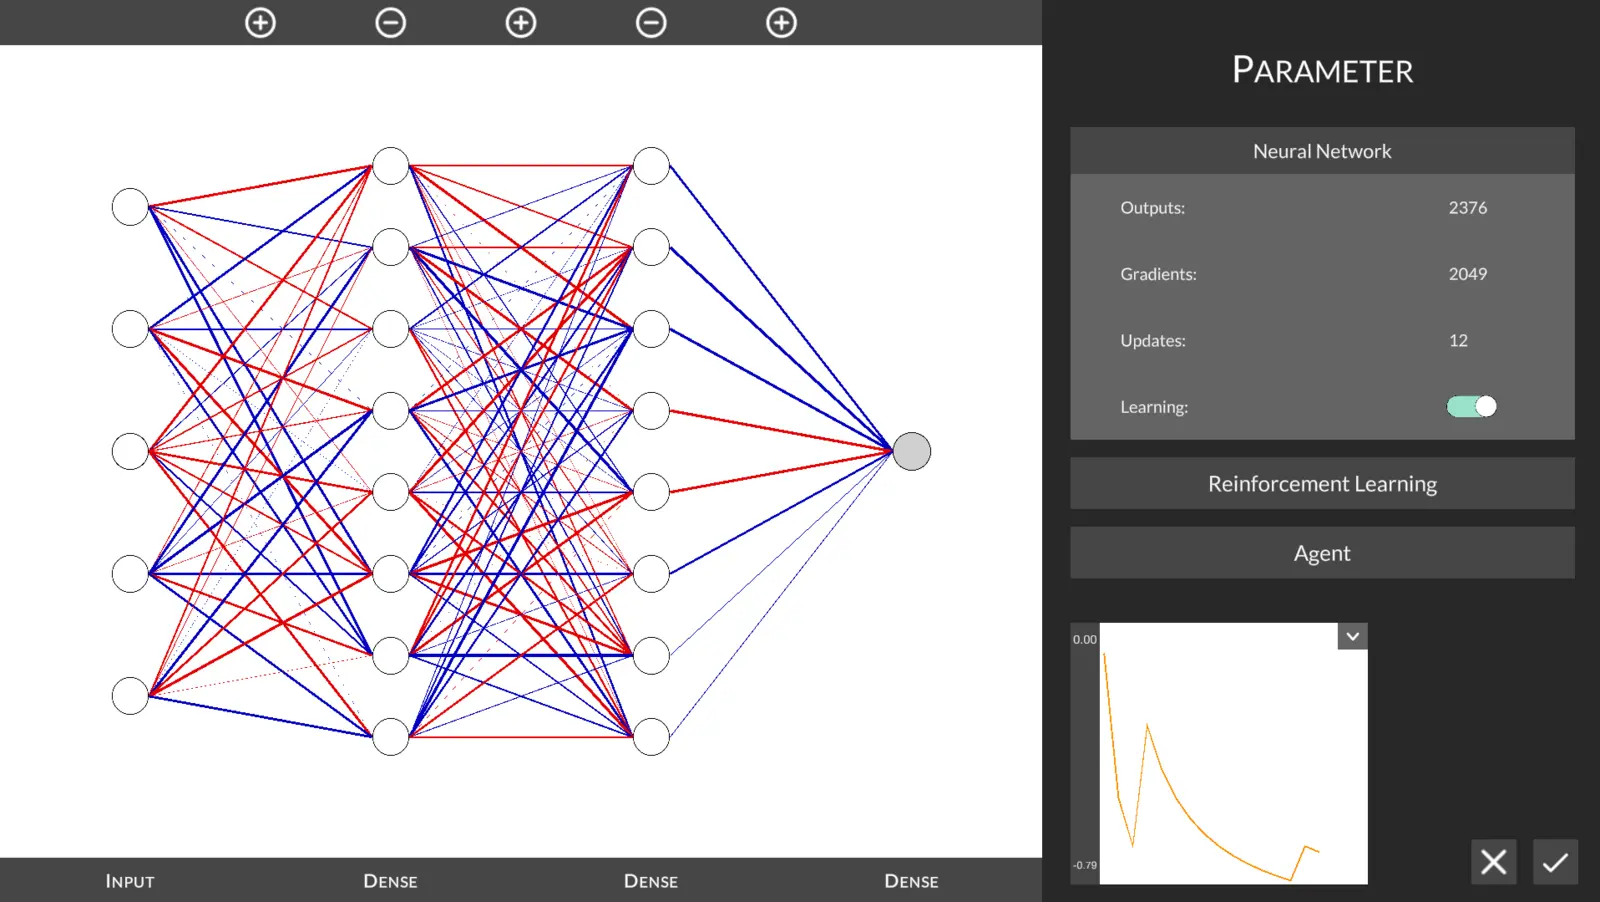
Task: Click the plus icon between the dense layers
Action: [521, 22]
